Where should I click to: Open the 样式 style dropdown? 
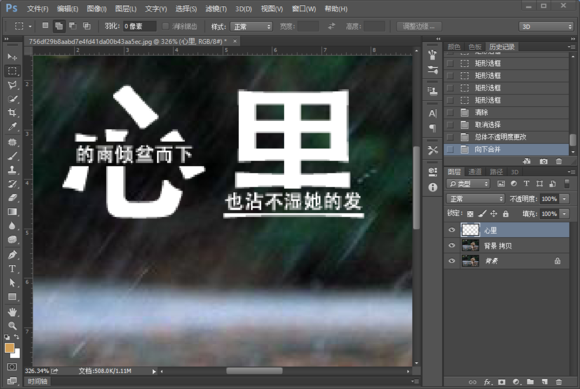coord(251,27)
